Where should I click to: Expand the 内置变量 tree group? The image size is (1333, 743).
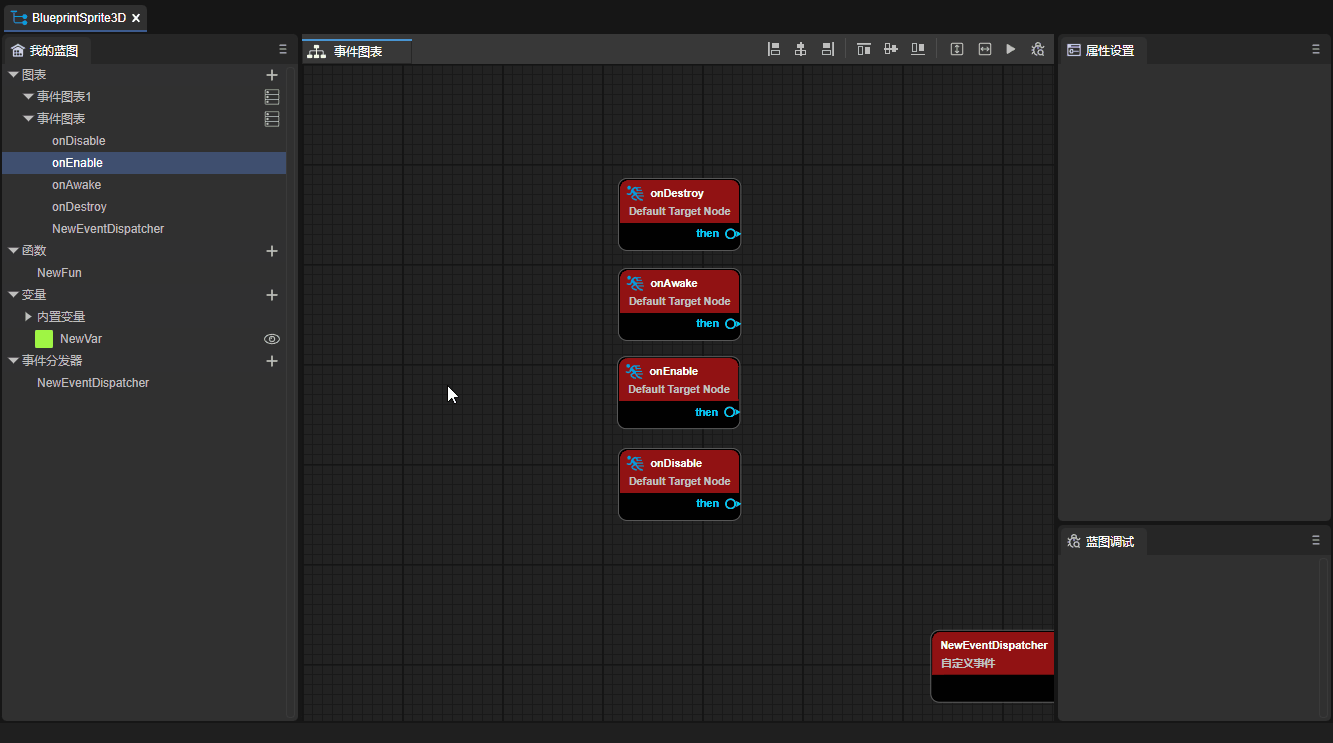pos(28,317)
